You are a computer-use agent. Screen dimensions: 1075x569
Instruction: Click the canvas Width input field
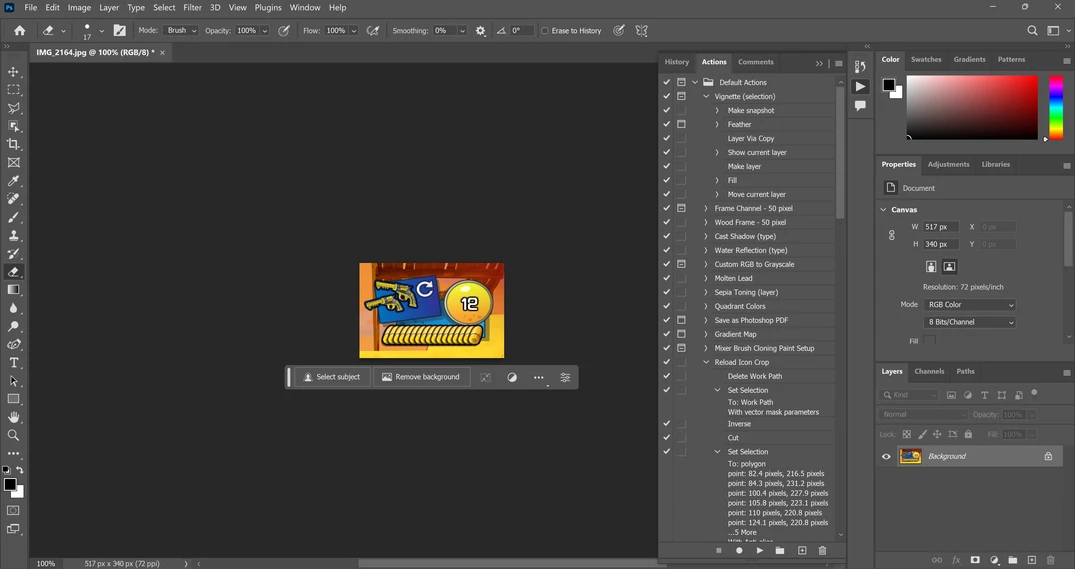(x=941, y=227)
